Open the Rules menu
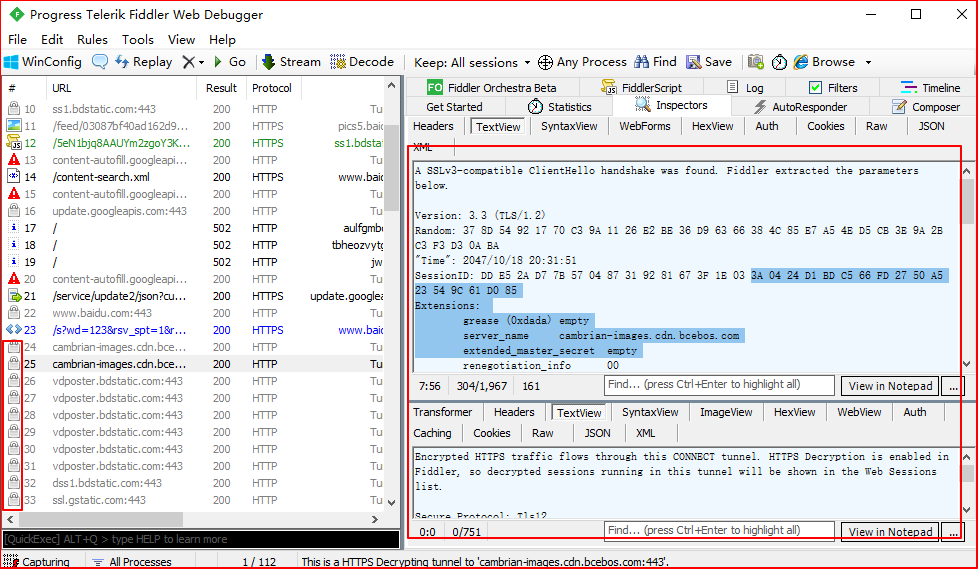 (x=92, y=39)
